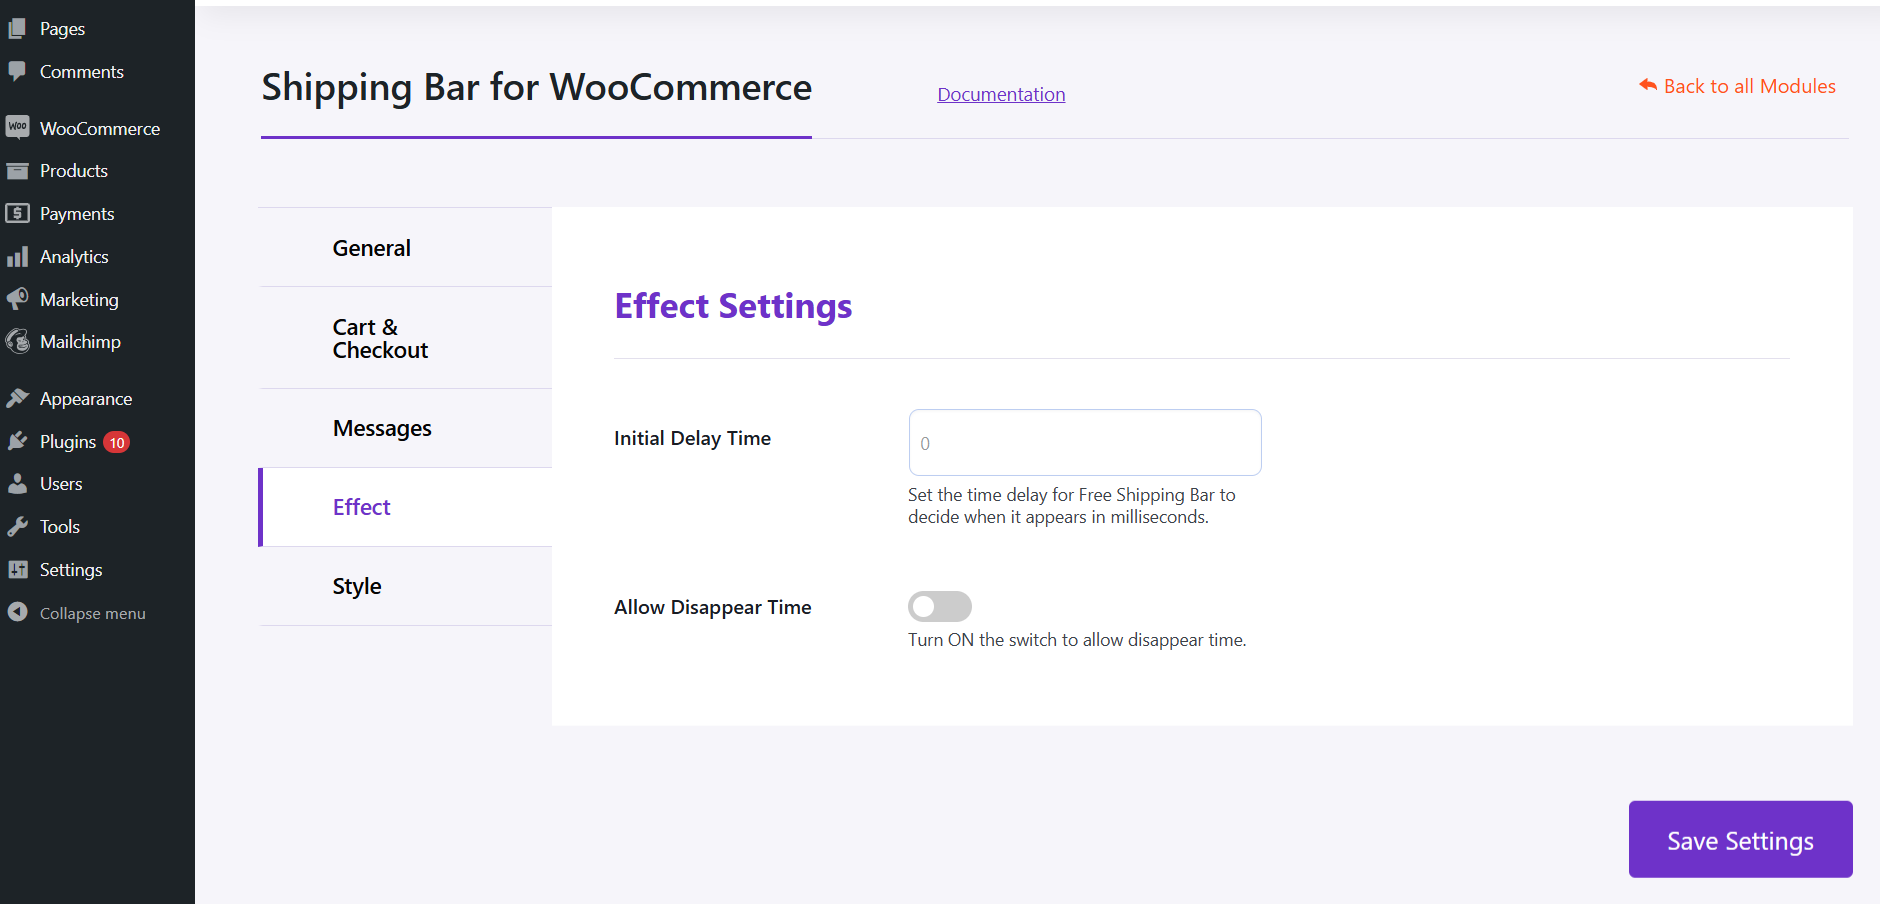Open the Comments panel
This screenshot has height=904, width=1880.
point(81,71)
